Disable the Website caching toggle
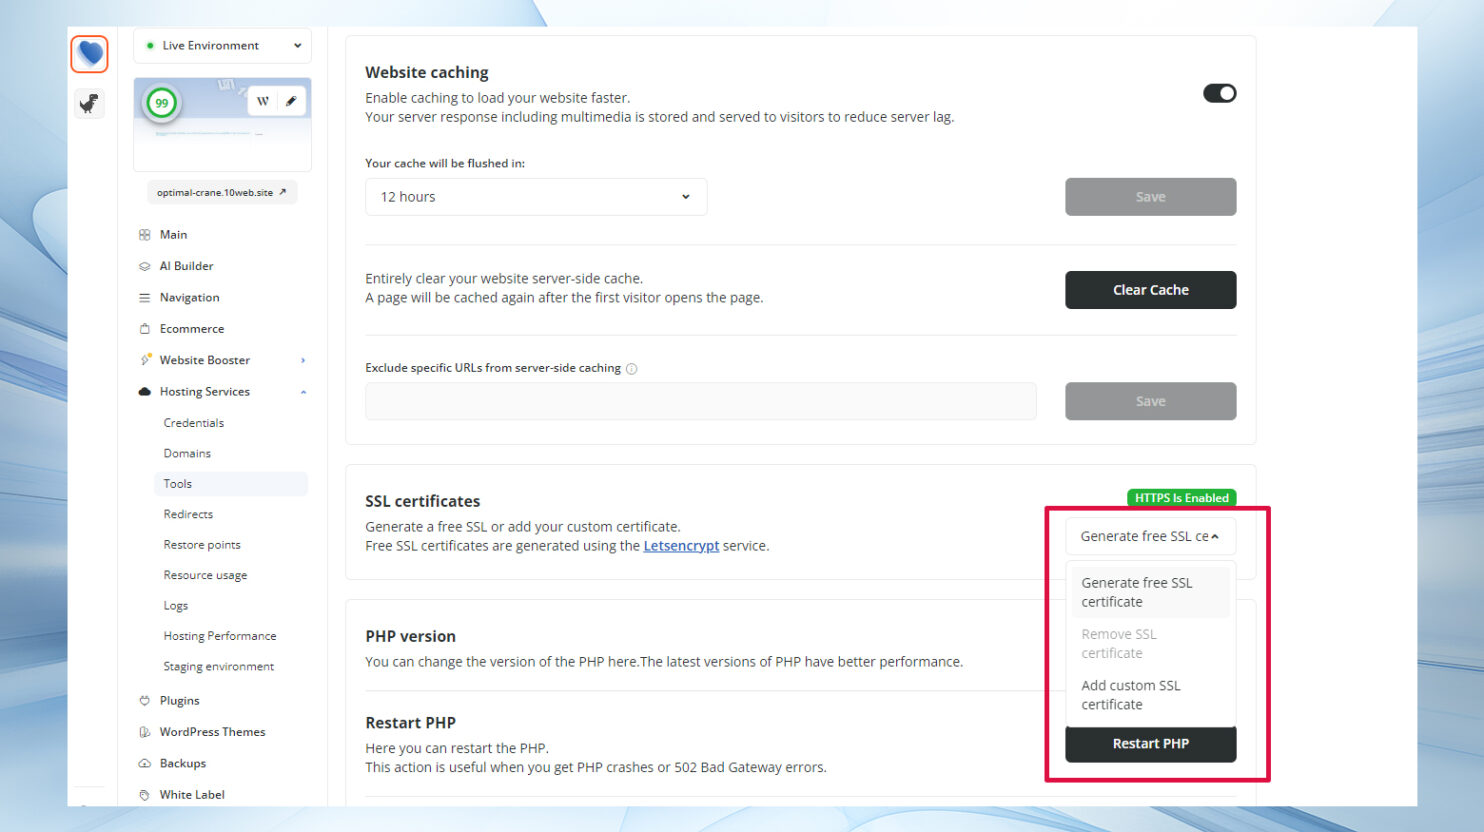This screenshot has width=1484, height=832. click(1219, 92)
